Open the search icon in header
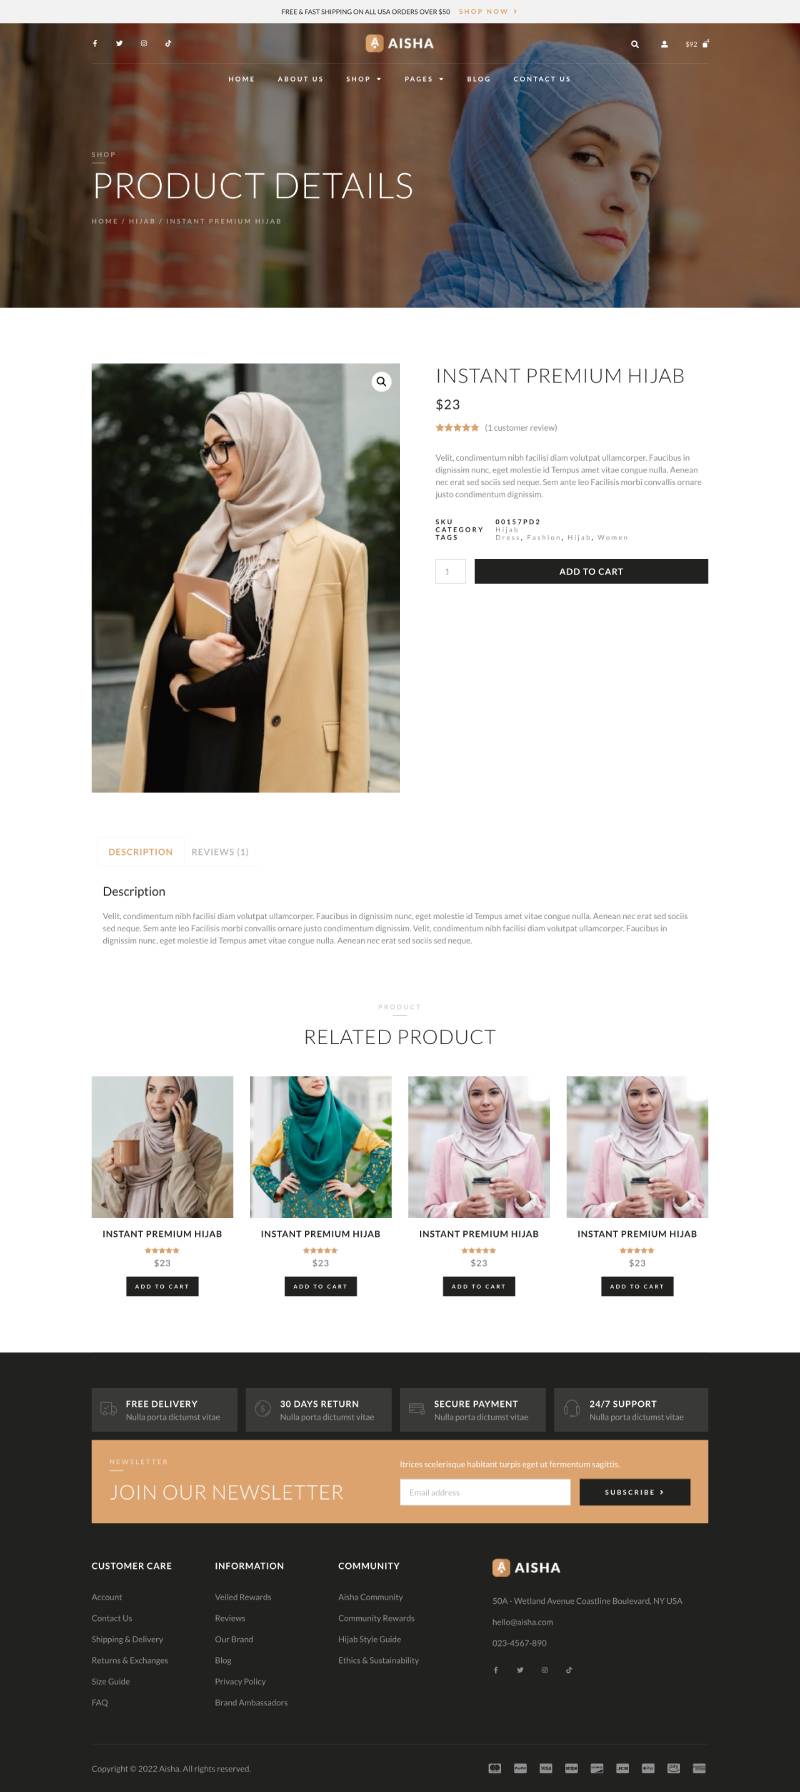The height and width of the screenshot is (1792, 800). tap(634, 44)
